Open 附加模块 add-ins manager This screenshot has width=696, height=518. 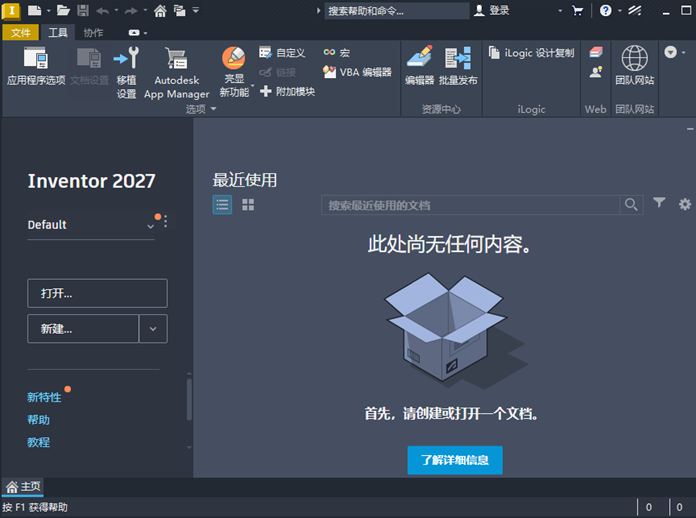[287, 91]
